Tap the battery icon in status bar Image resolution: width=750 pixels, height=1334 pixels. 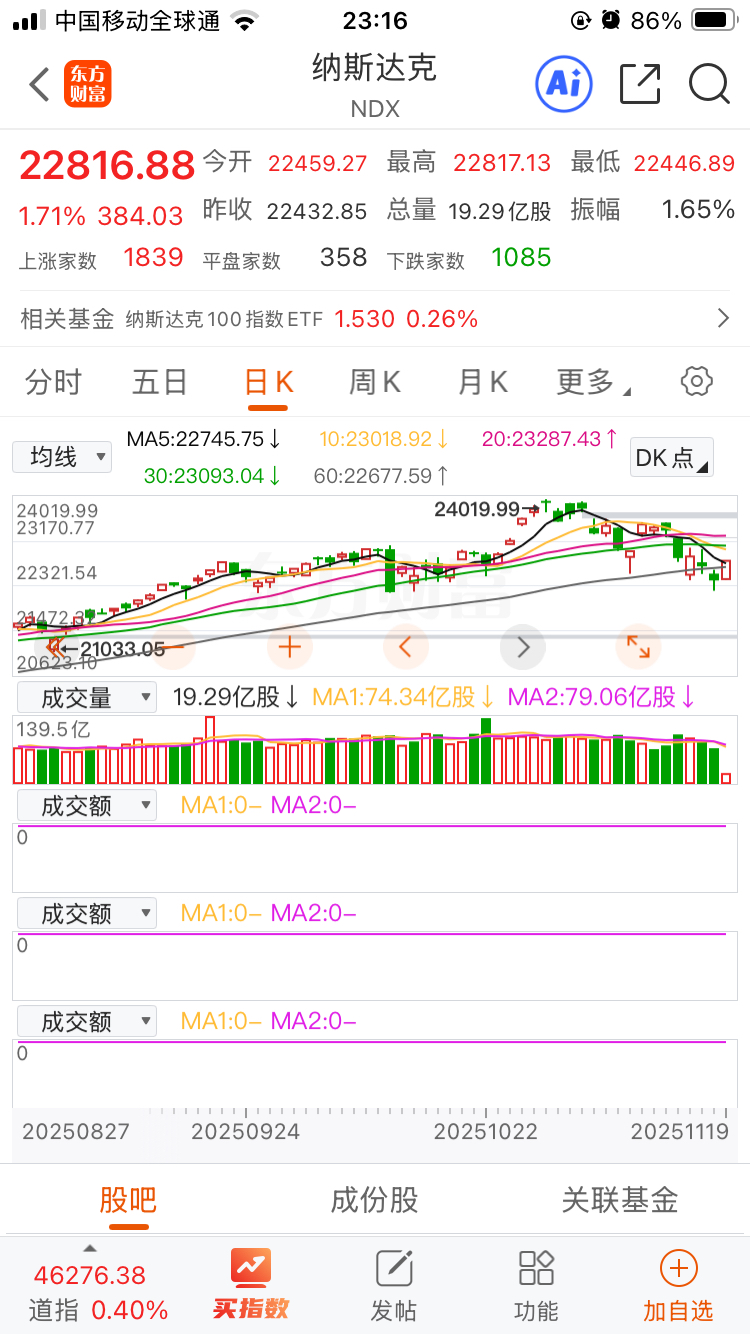pos(715,20)
